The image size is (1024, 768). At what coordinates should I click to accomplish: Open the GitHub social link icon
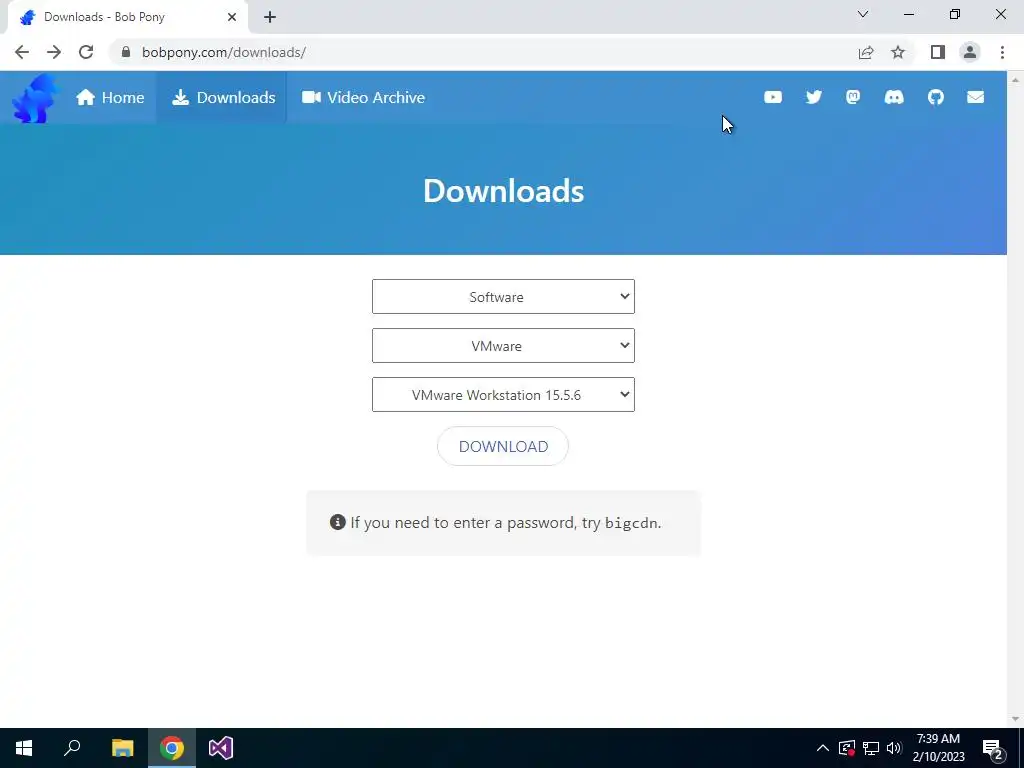(936, 97)
